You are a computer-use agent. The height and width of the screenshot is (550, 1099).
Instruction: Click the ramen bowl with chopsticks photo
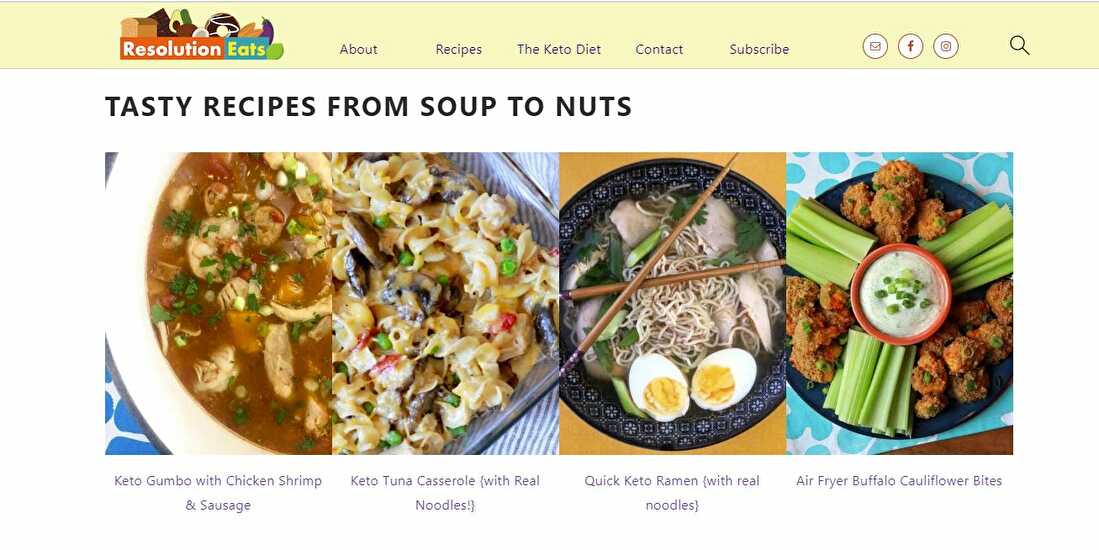tap(672, 303)
